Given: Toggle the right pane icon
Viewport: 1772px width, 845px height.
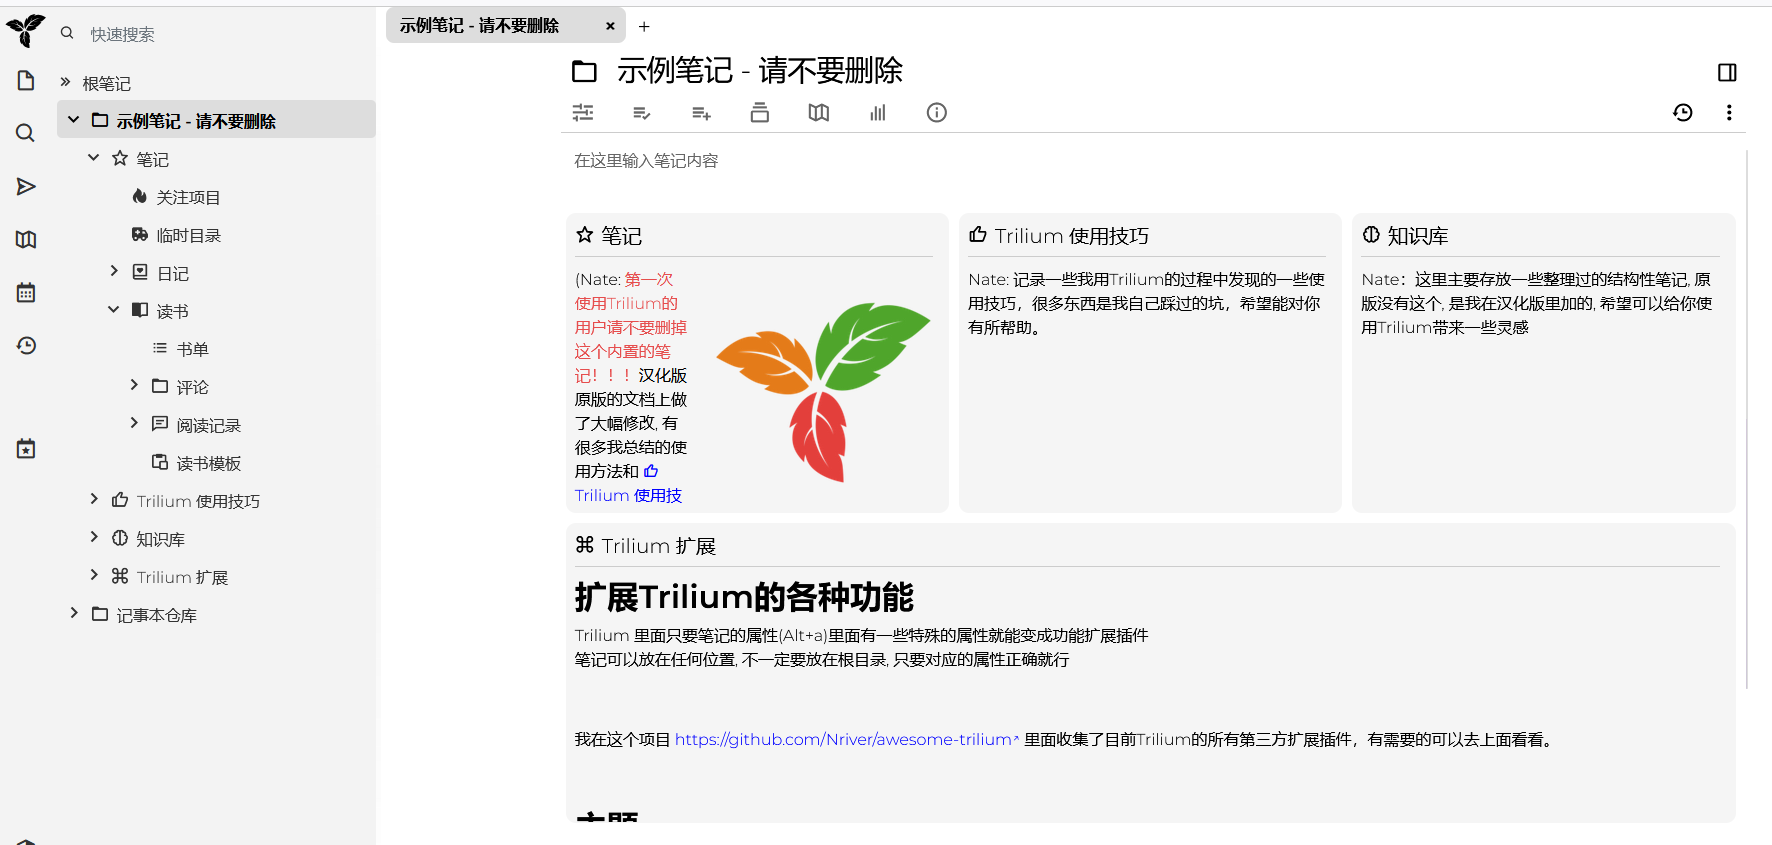Looking at the screenshot, I should [1727, 72].
